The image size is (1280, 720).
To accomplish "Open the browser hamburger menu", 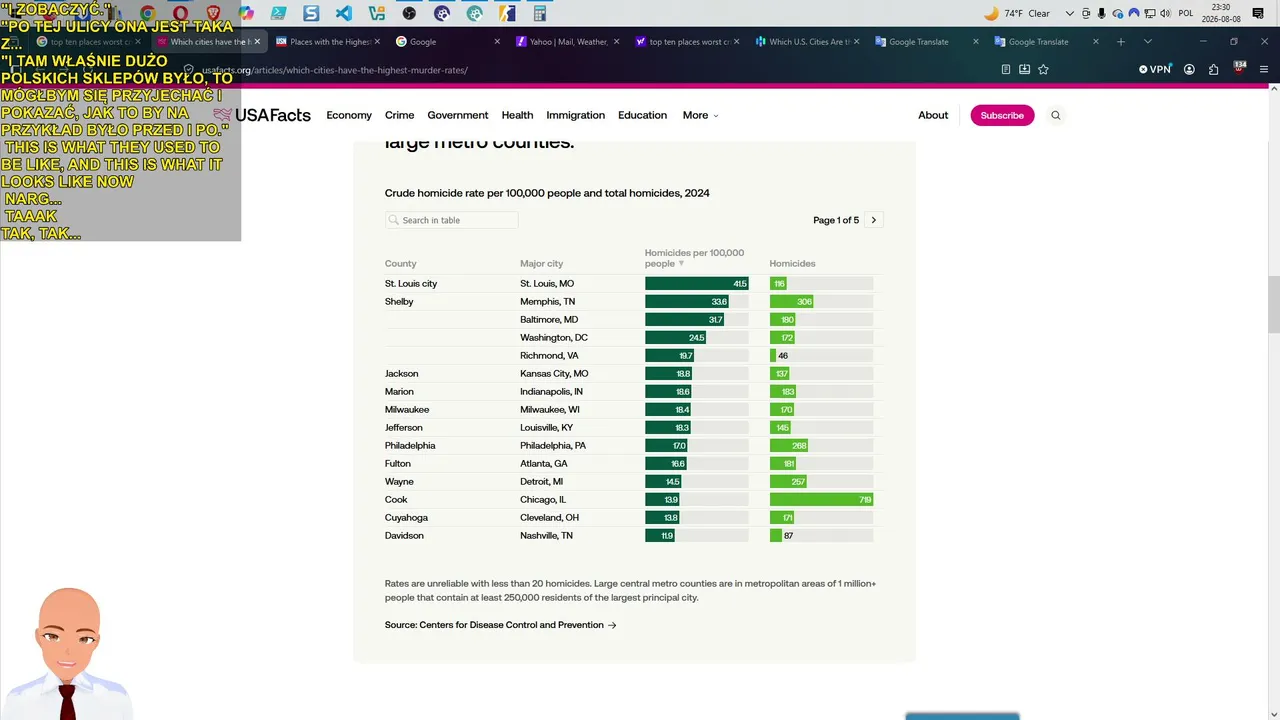I will click(x=1264, y=69).
